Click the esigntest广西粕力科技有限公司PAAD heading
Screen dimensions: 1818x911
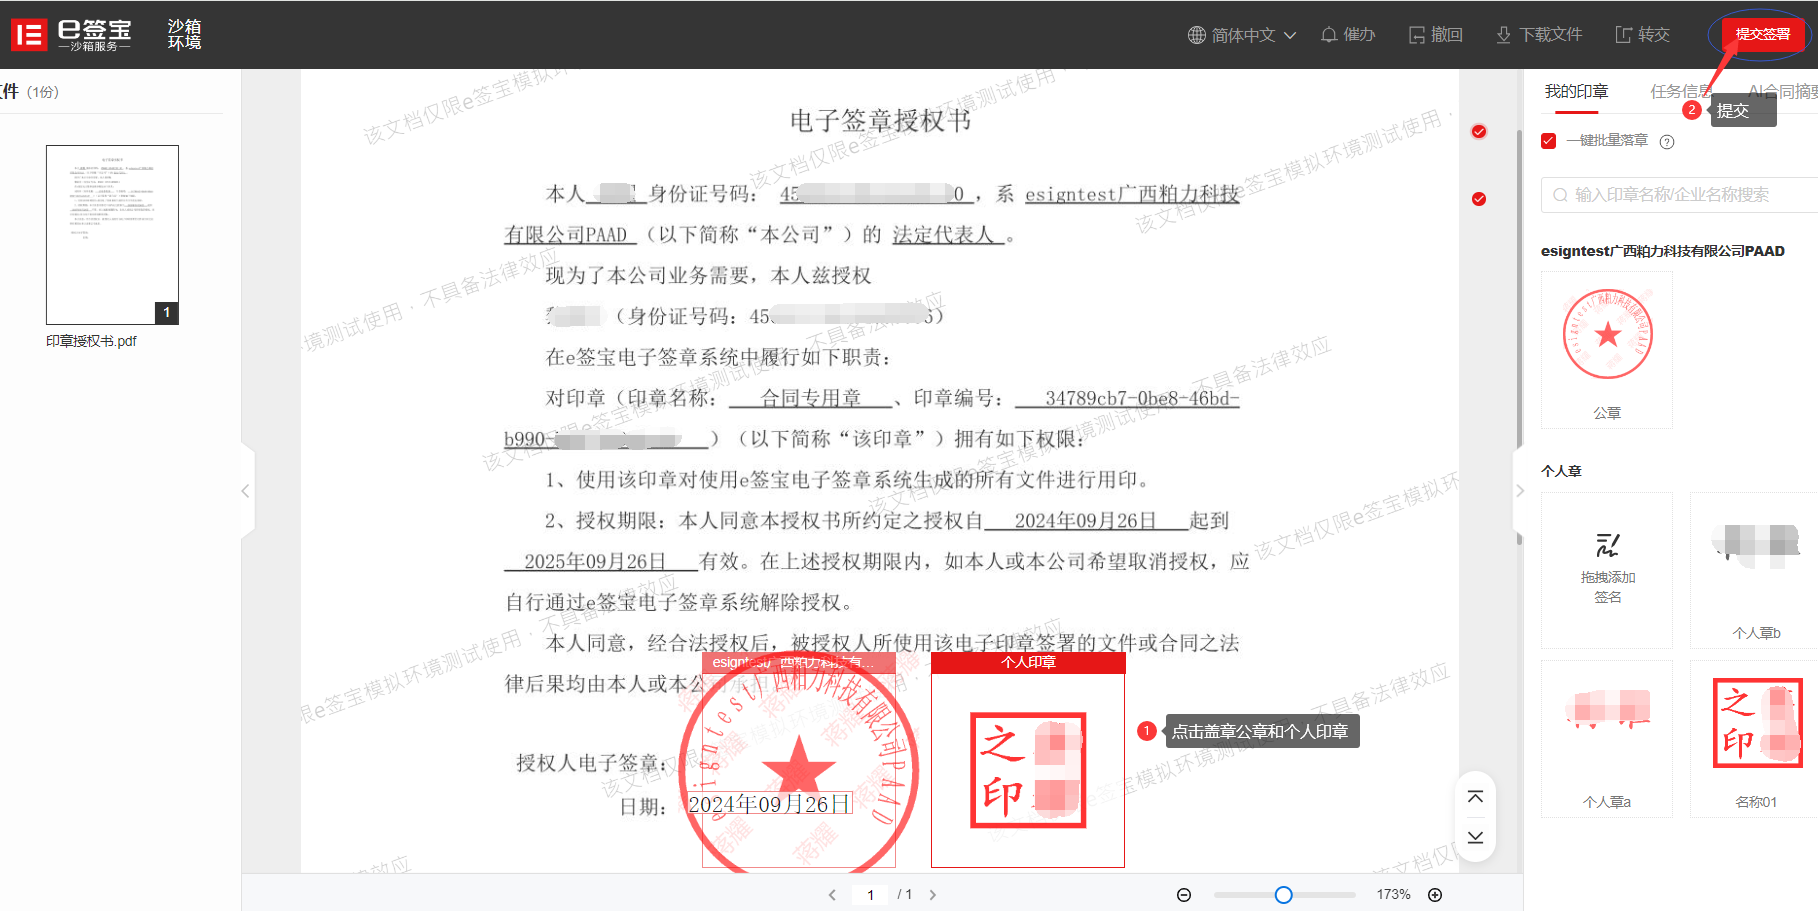click(1662, 251)
